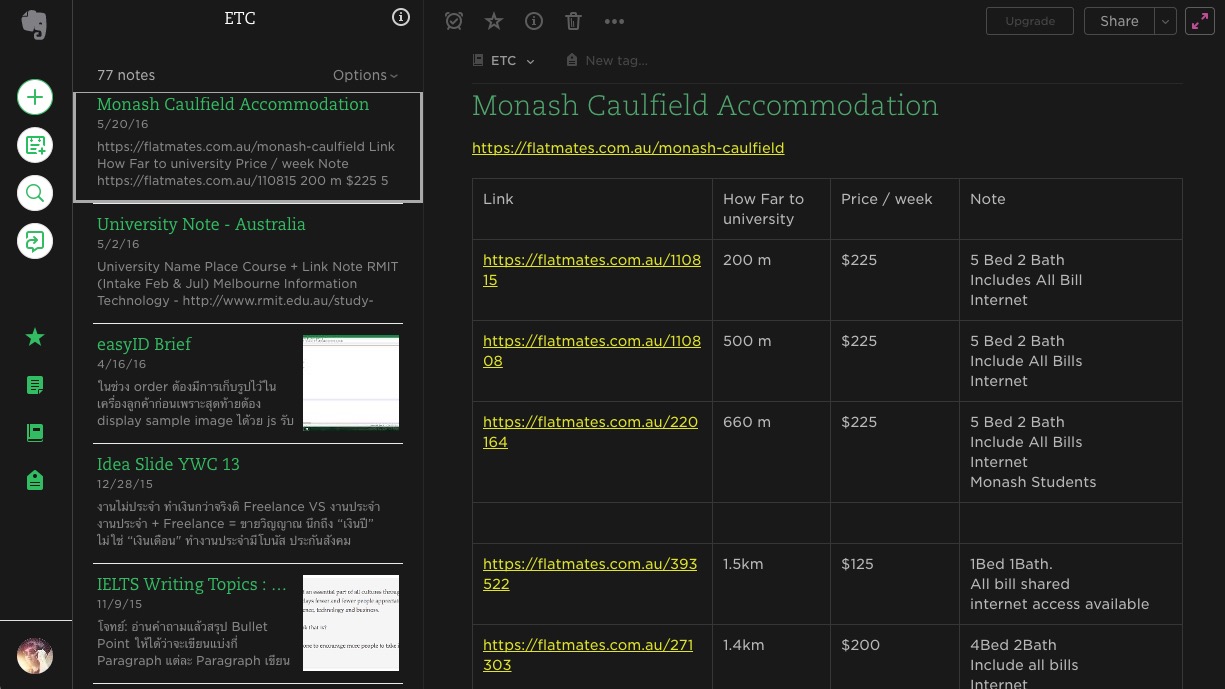Screen dimensions: 1225x689
Task: Open the Notes list sidebar icon
Action: pos(35,385)
